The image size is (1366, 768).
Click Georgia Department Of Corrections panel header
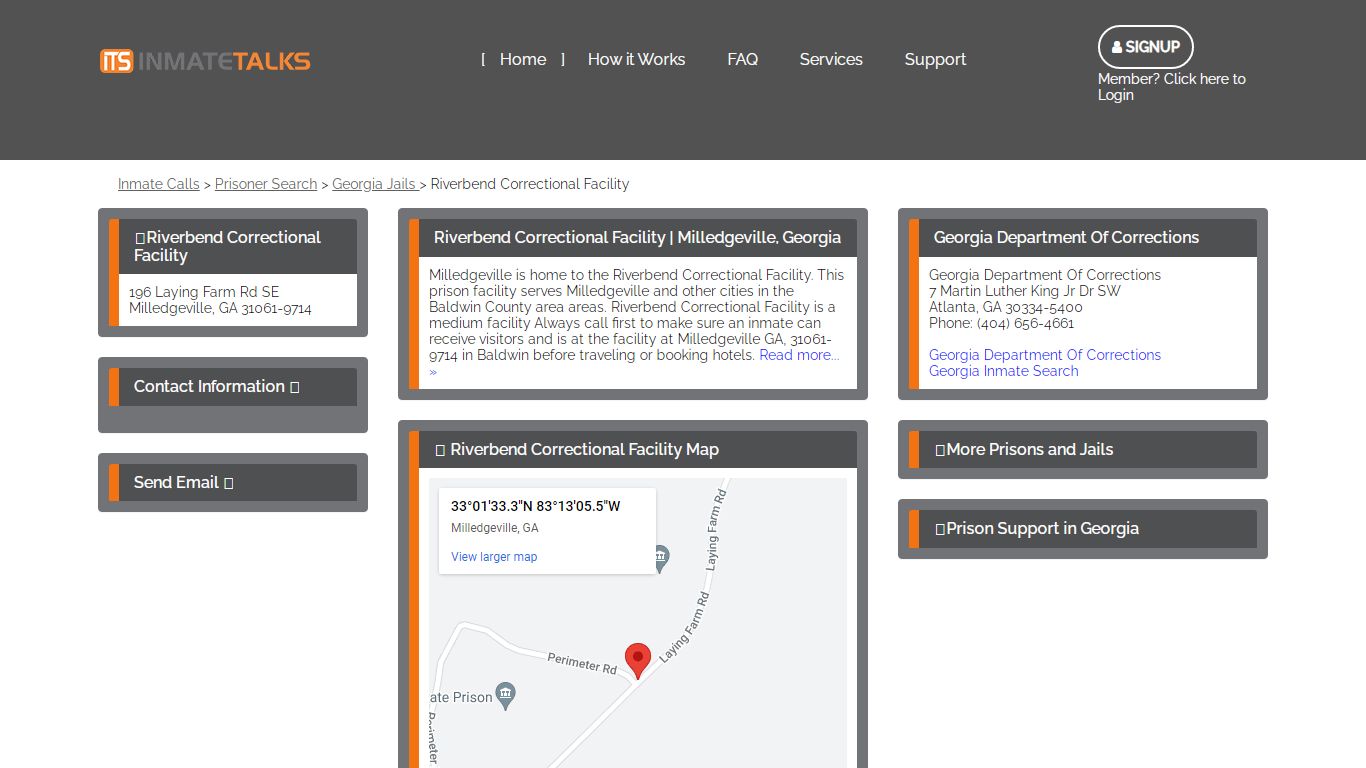click(1082, 238)
